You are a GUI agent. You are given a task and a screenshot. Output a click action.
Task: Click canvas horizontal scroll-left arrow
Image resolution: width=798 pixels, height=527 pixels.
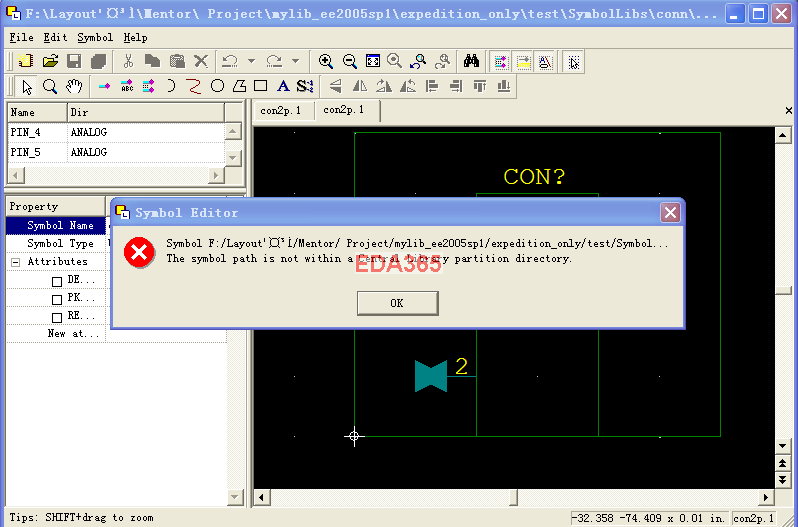[x=262, y=496]
